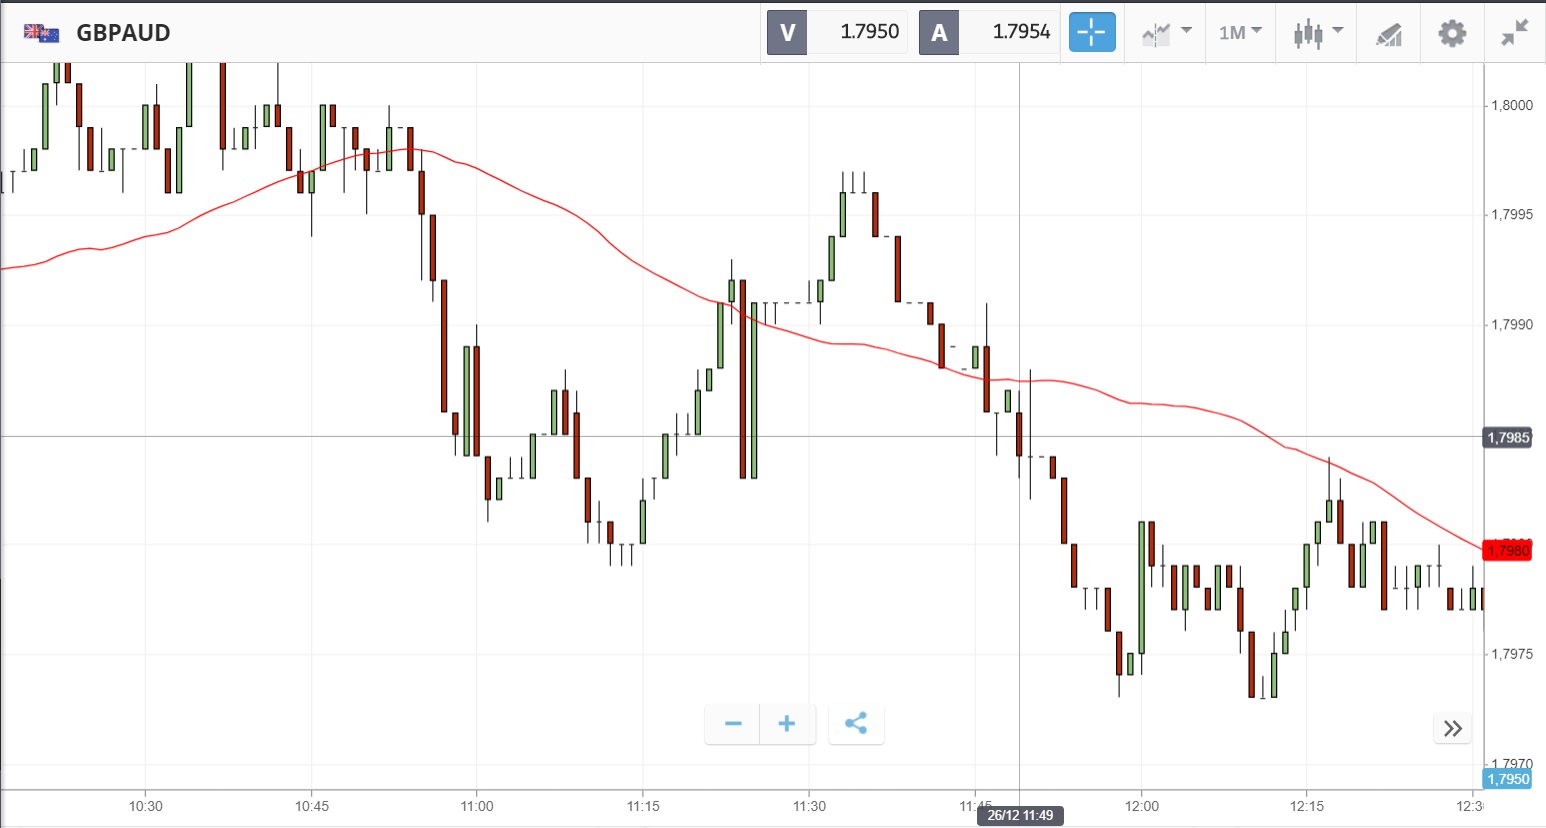Click the sell price 1.7950
1546x828 pixels.
click(869, 32)
